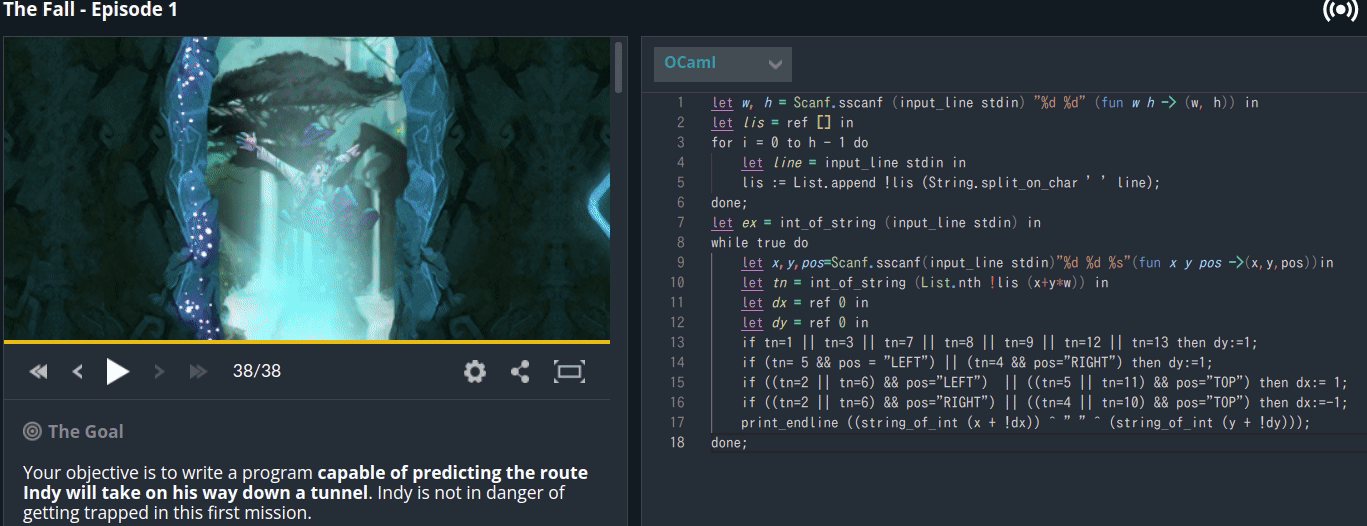Toggle fullscreen for the game viewer

pyautogui.click(x=568, y=372)
